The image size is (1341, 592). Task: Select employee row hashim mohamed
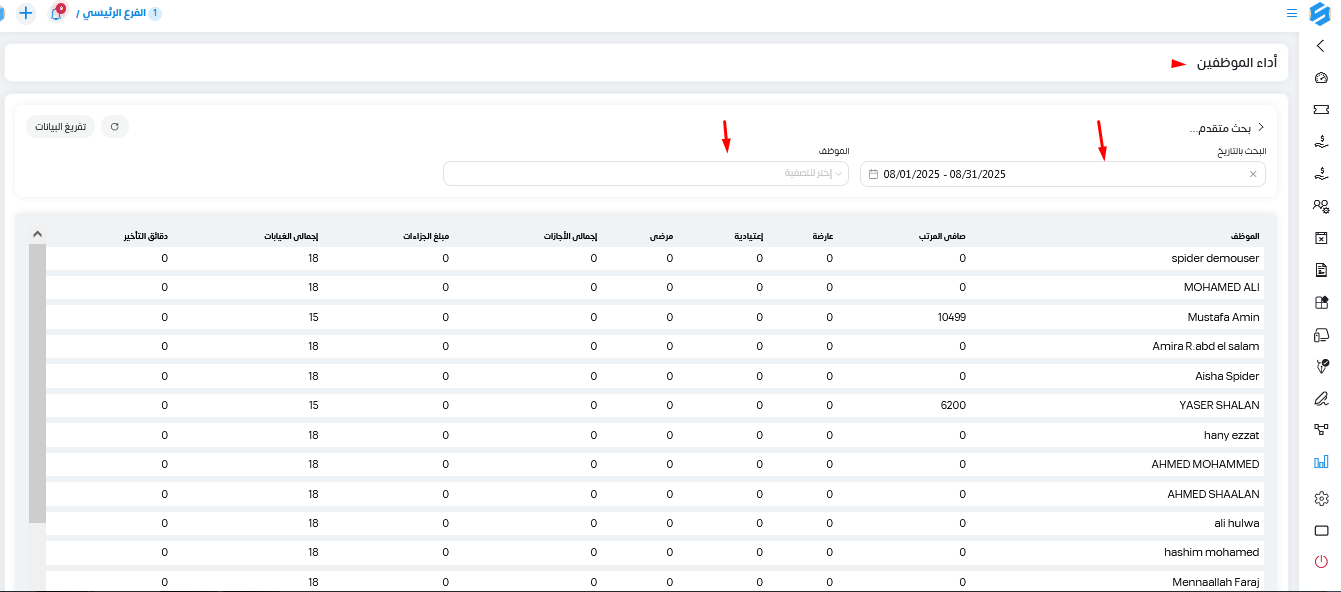tap(653, 552)
